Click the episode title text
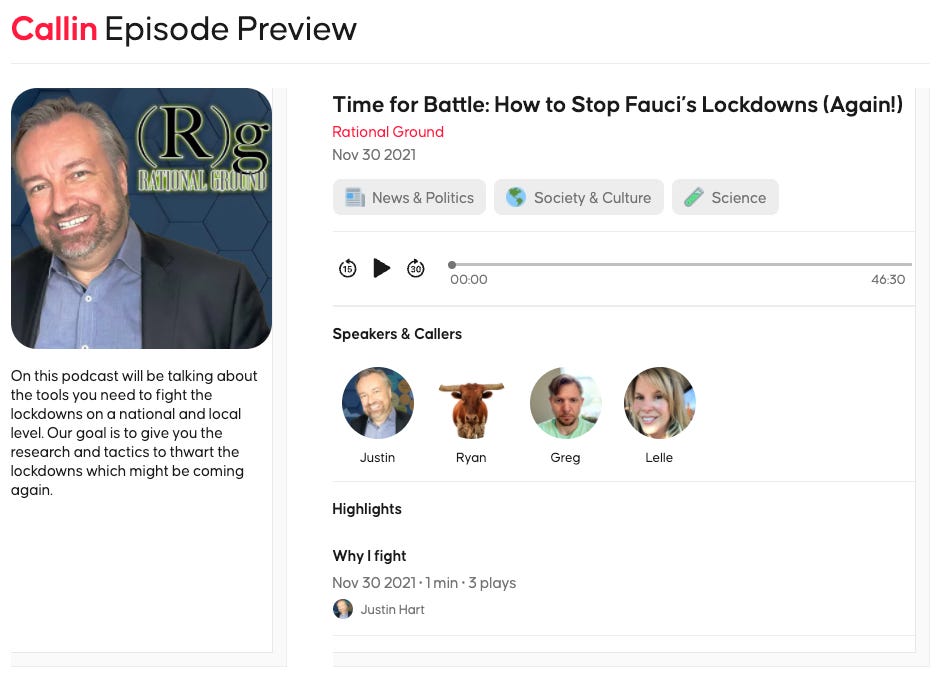The height and width of the screenshot is (677, 939). click(617, 105)
